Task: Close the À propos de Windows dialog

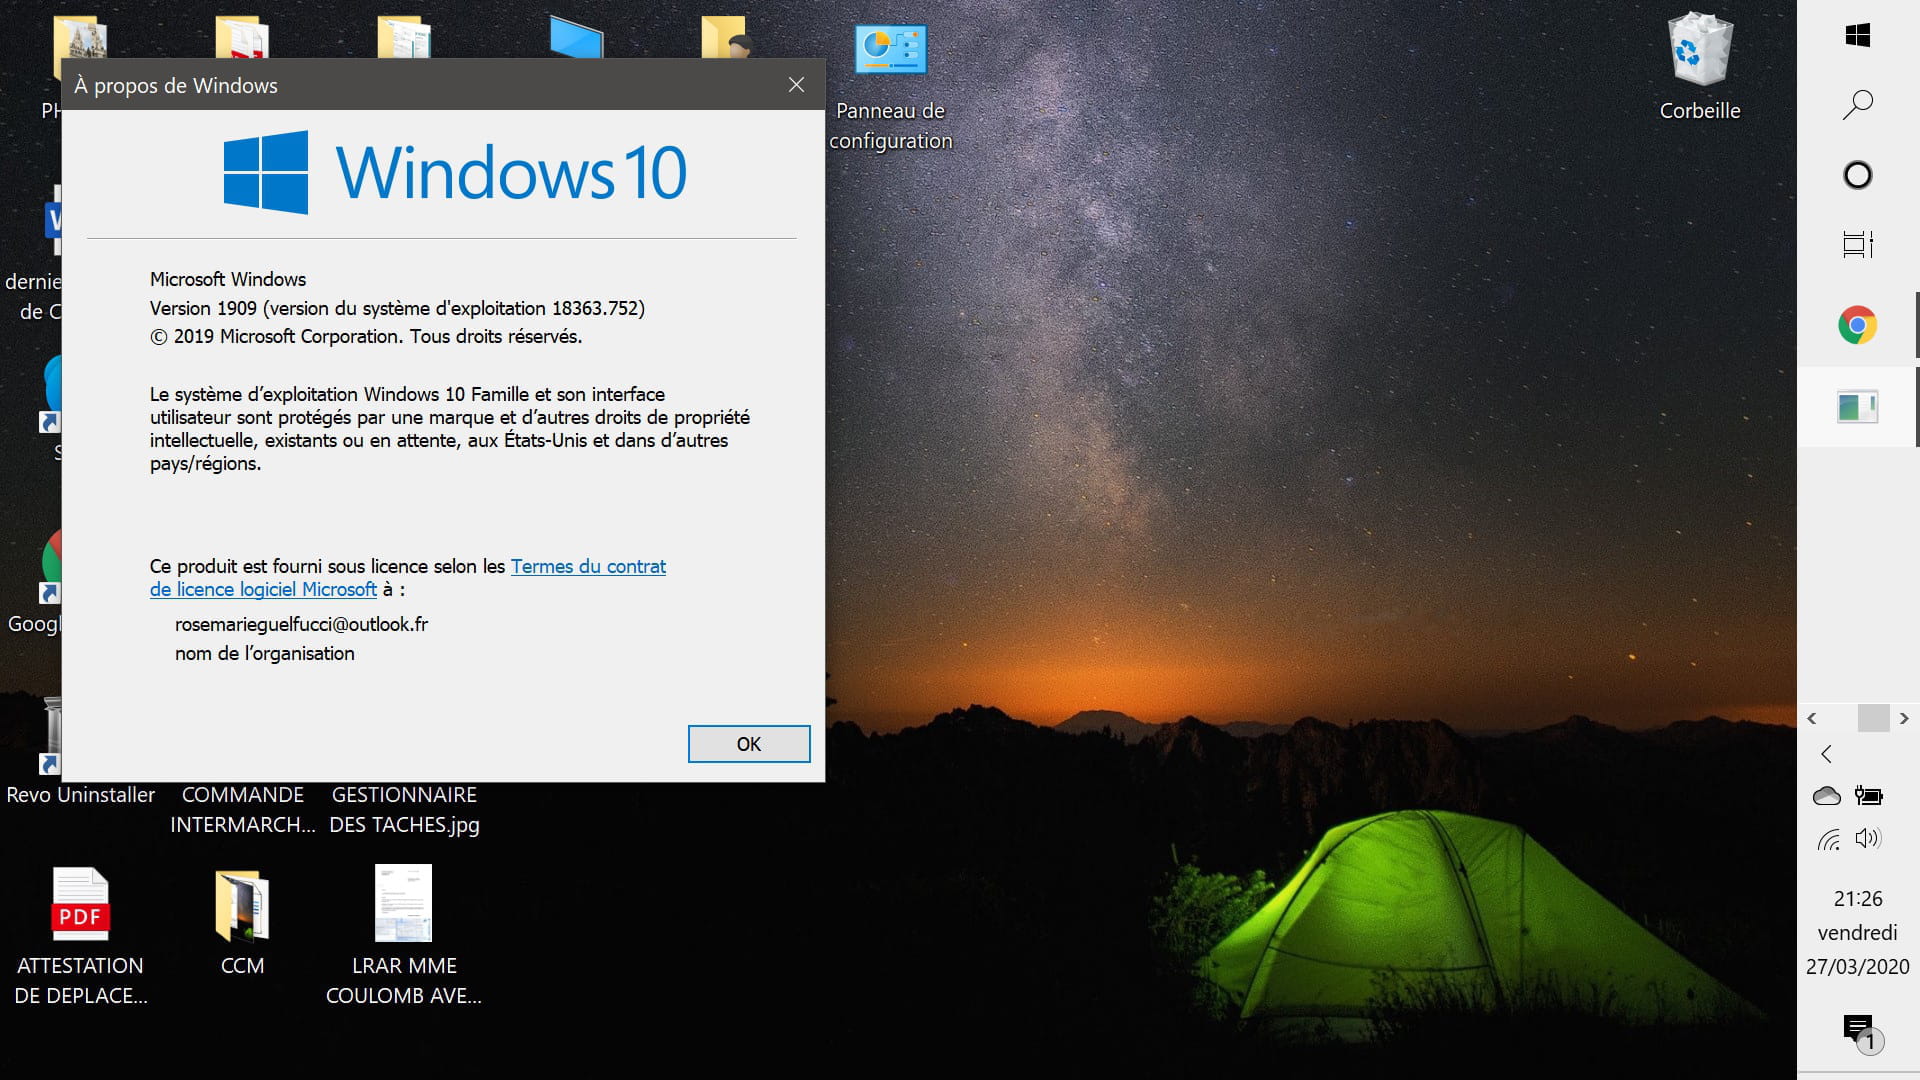Action: click(x=796, y=85)
